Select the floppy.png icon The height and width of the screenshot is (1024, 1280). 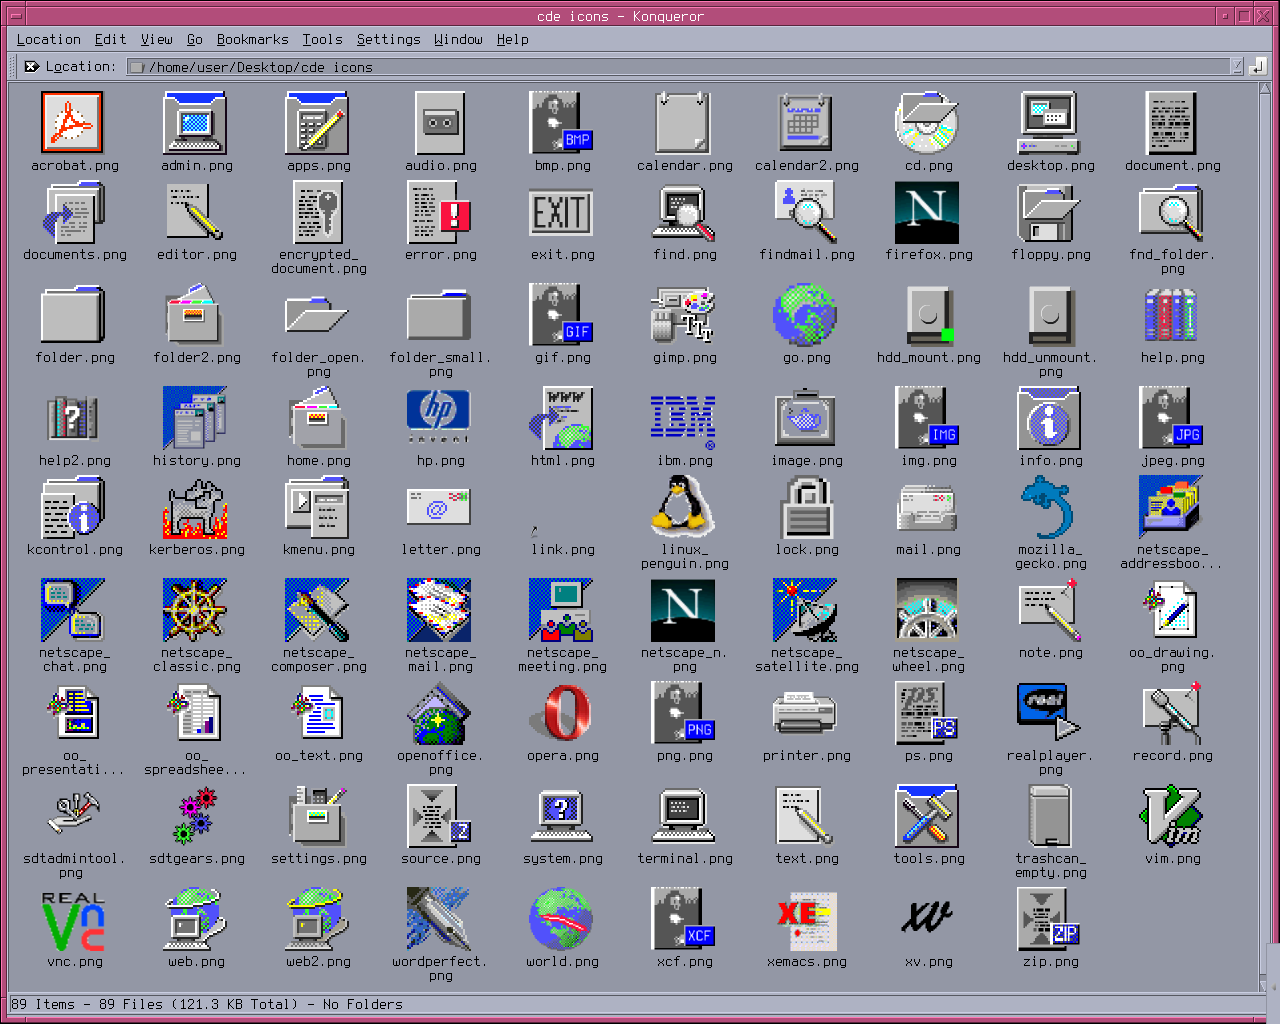pyautogui.click(x=1047, y=212)
